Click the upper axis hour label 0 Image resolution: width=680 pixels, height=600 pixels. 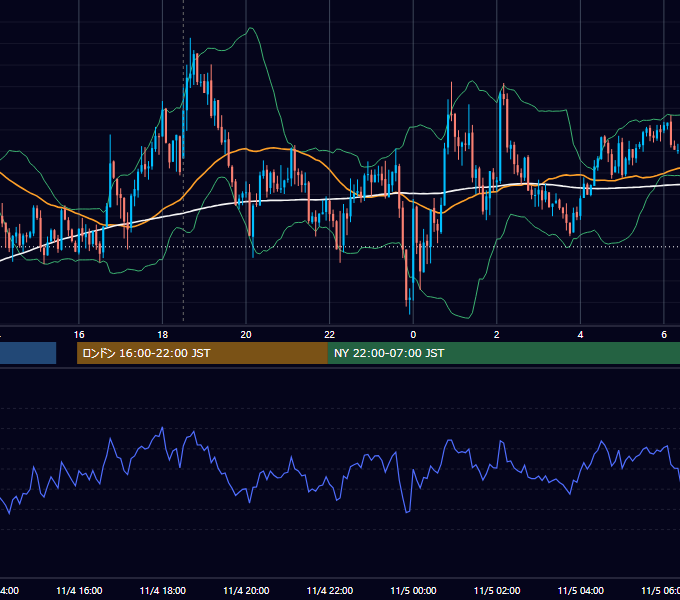tap(413, 335)
